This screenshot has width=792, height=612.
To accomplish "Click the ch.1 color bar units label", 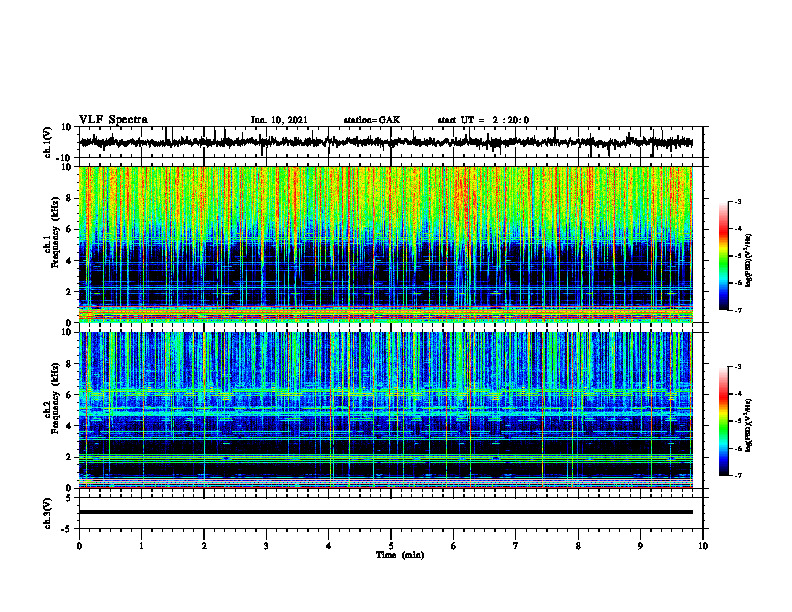I will click(x=749, y=260).
